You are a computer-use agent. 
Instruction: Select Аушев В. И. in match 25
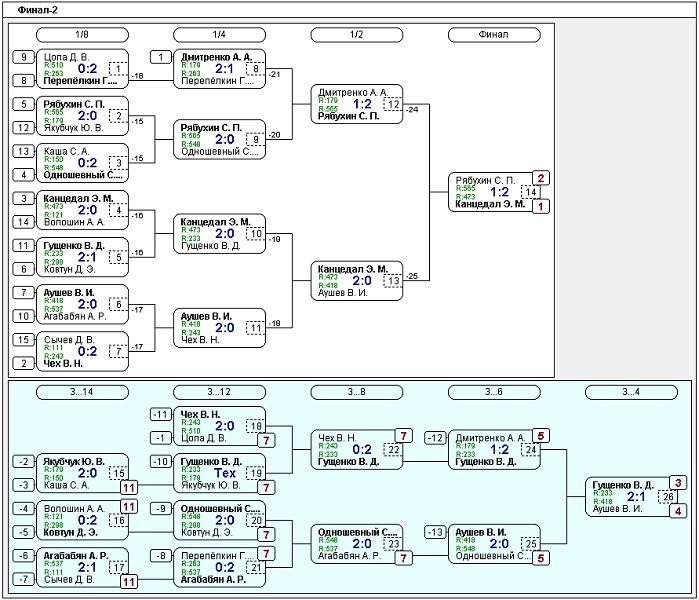[x=481, y=532]
